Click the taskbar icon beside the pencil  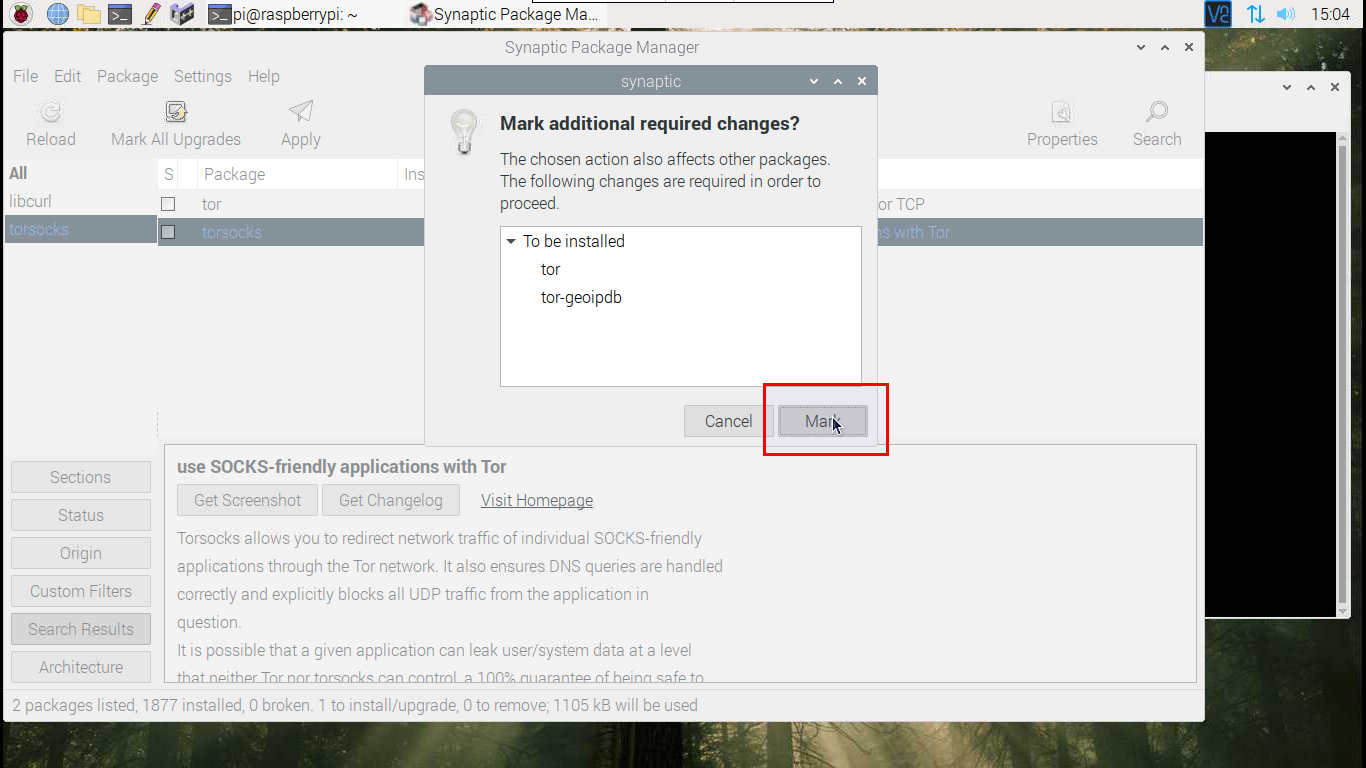coord(182,14)
